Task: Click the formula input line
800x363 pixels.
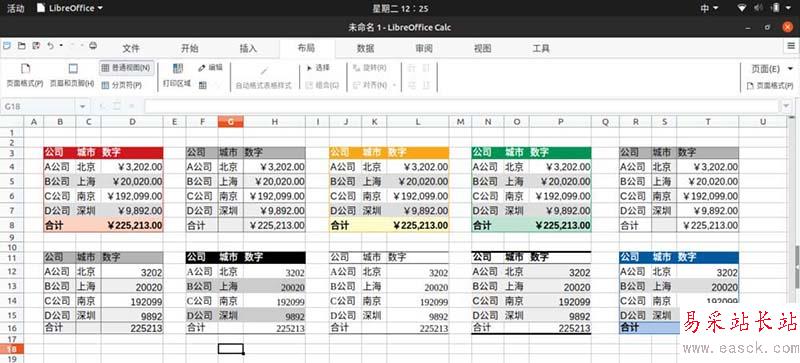Action: (x=462, y=106)
